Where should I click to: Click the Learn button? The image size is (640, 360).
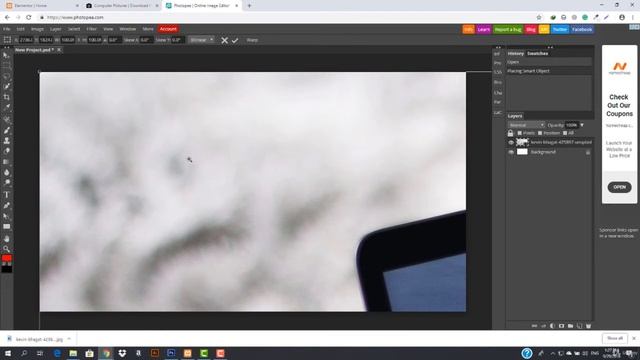click(484, 29)
